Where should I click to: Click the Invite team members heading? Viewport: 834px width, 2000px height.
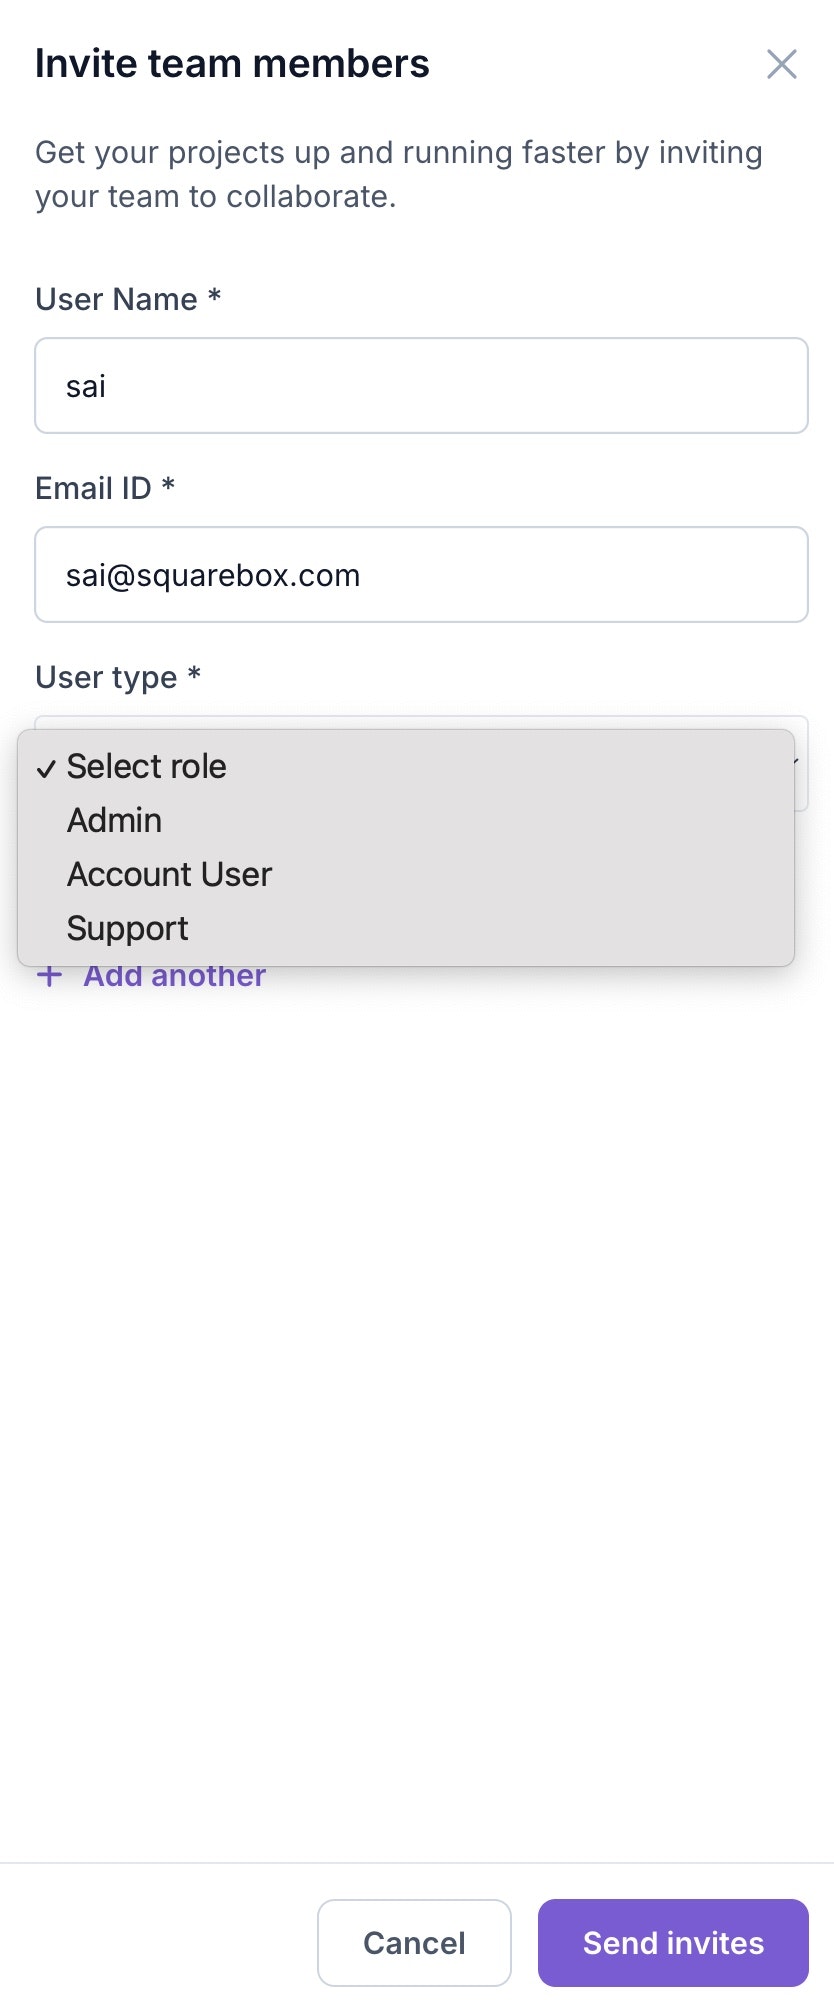coord(232,64)
